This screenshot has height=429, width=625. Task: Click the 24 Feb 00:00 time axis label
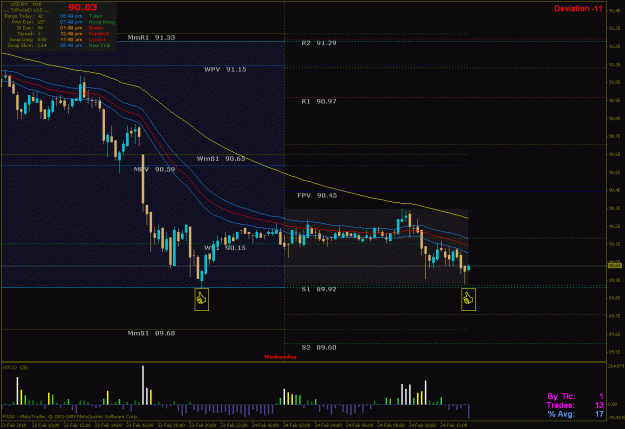pyautogui.click(x=265, y=425)
